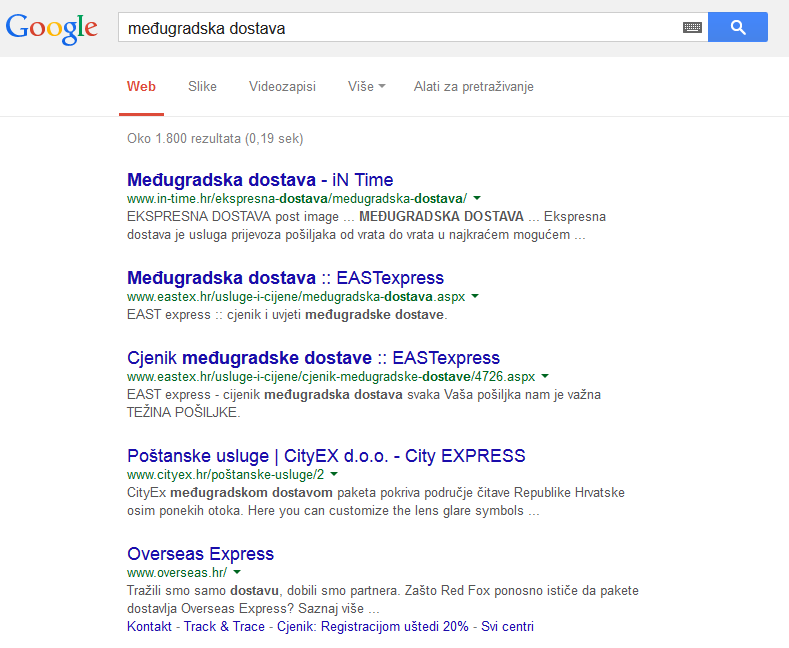Screen dimensions: 789x648
Task: Click the eastex.hr medugradska-dostava.aspx URL text
Action: tap(296, 296)
